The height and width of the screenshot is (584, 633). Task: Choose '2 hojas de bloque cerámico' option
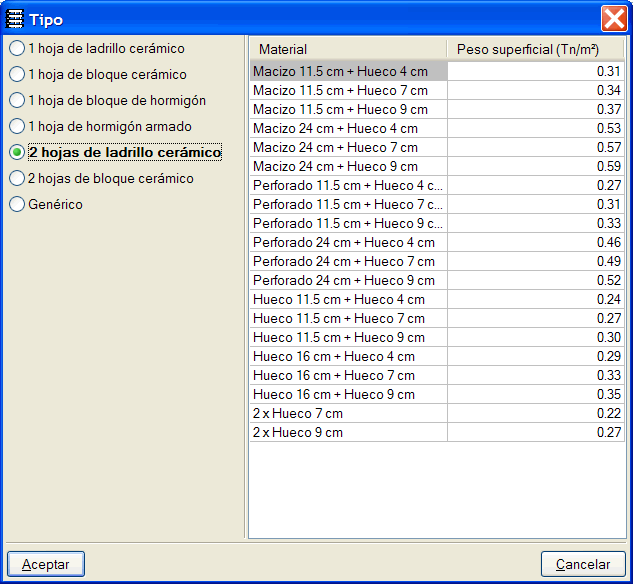click(x=101, y=178)
